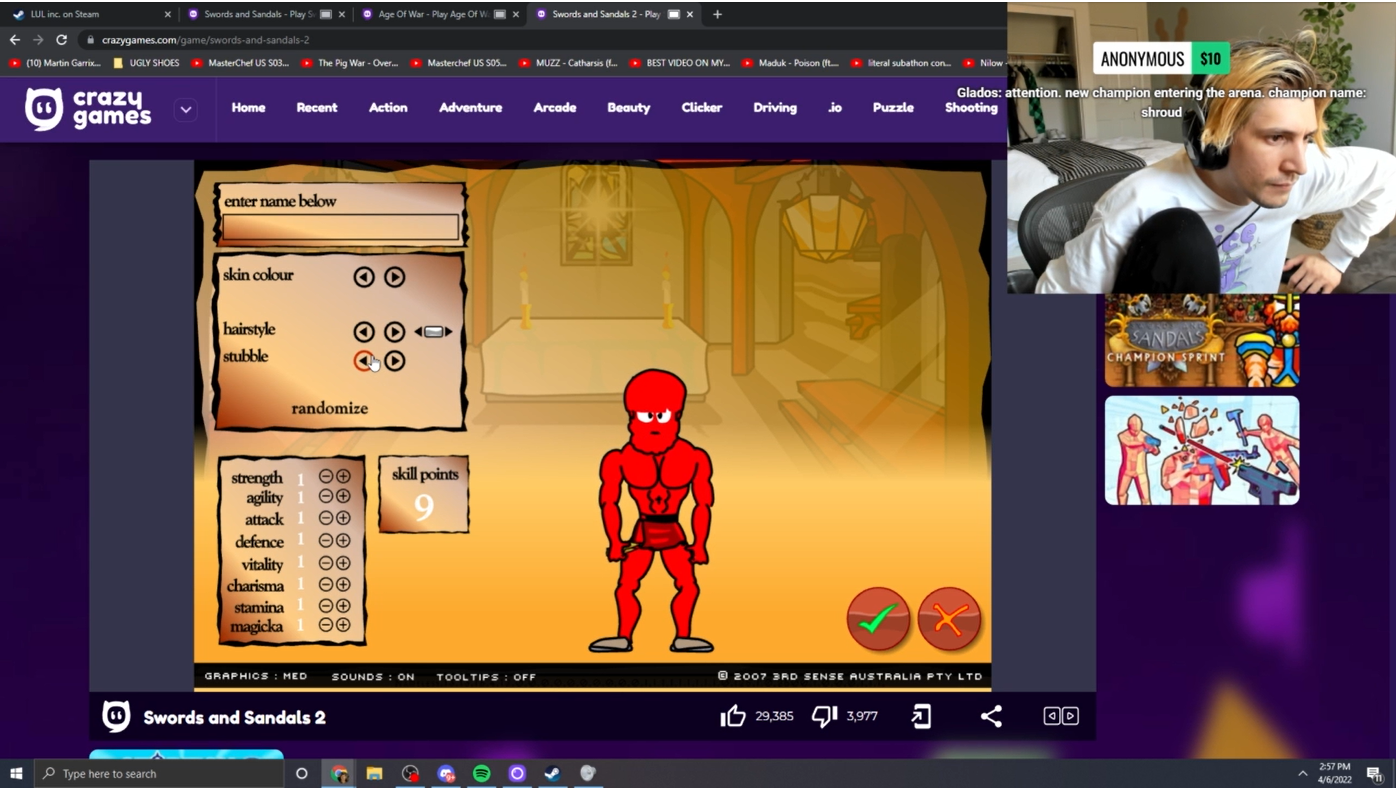The width and height of the screenshot is (1396, 788).
Task: Select next hairstyle arrow
Action: 395,332
